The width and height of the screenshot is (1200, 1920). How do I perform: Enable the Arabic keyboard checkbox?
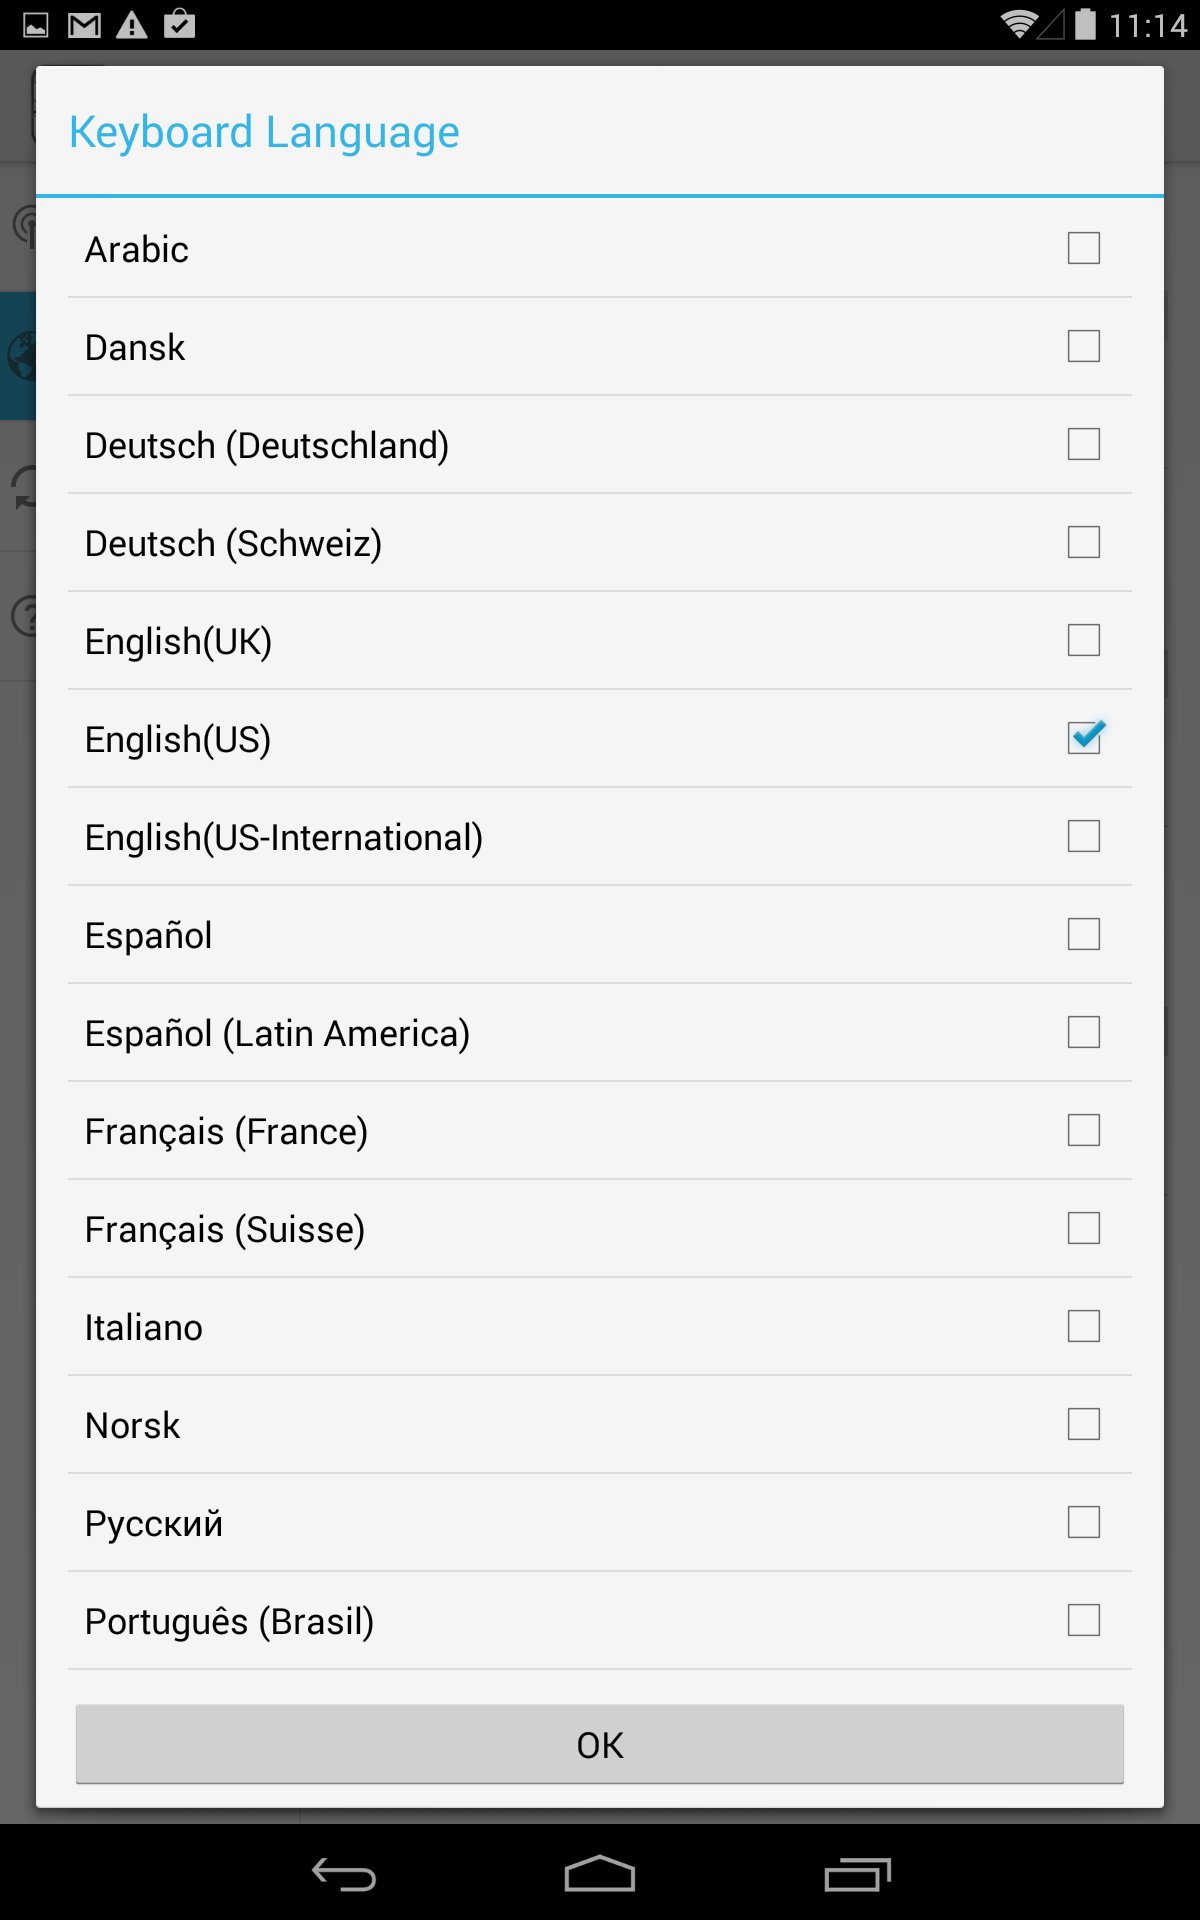coord(1083,248)
